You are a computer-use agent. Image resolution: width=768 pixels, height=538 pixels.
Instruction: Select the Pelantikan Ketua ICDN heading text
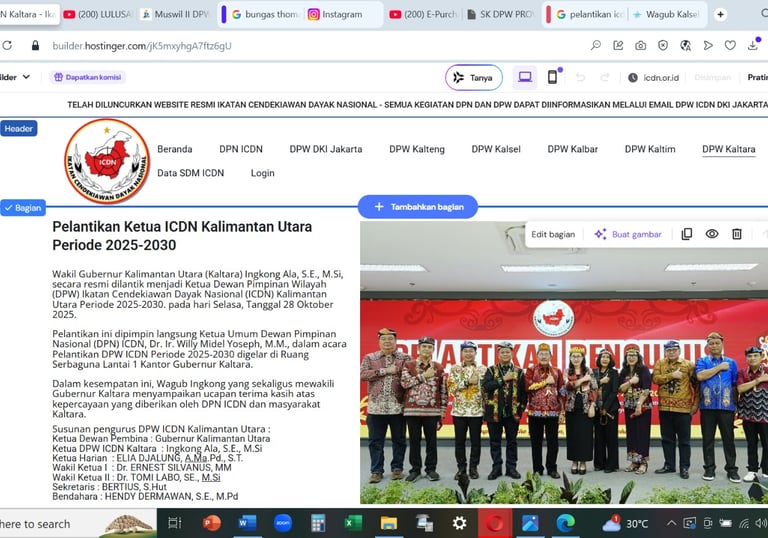click(x=182, y=236)
